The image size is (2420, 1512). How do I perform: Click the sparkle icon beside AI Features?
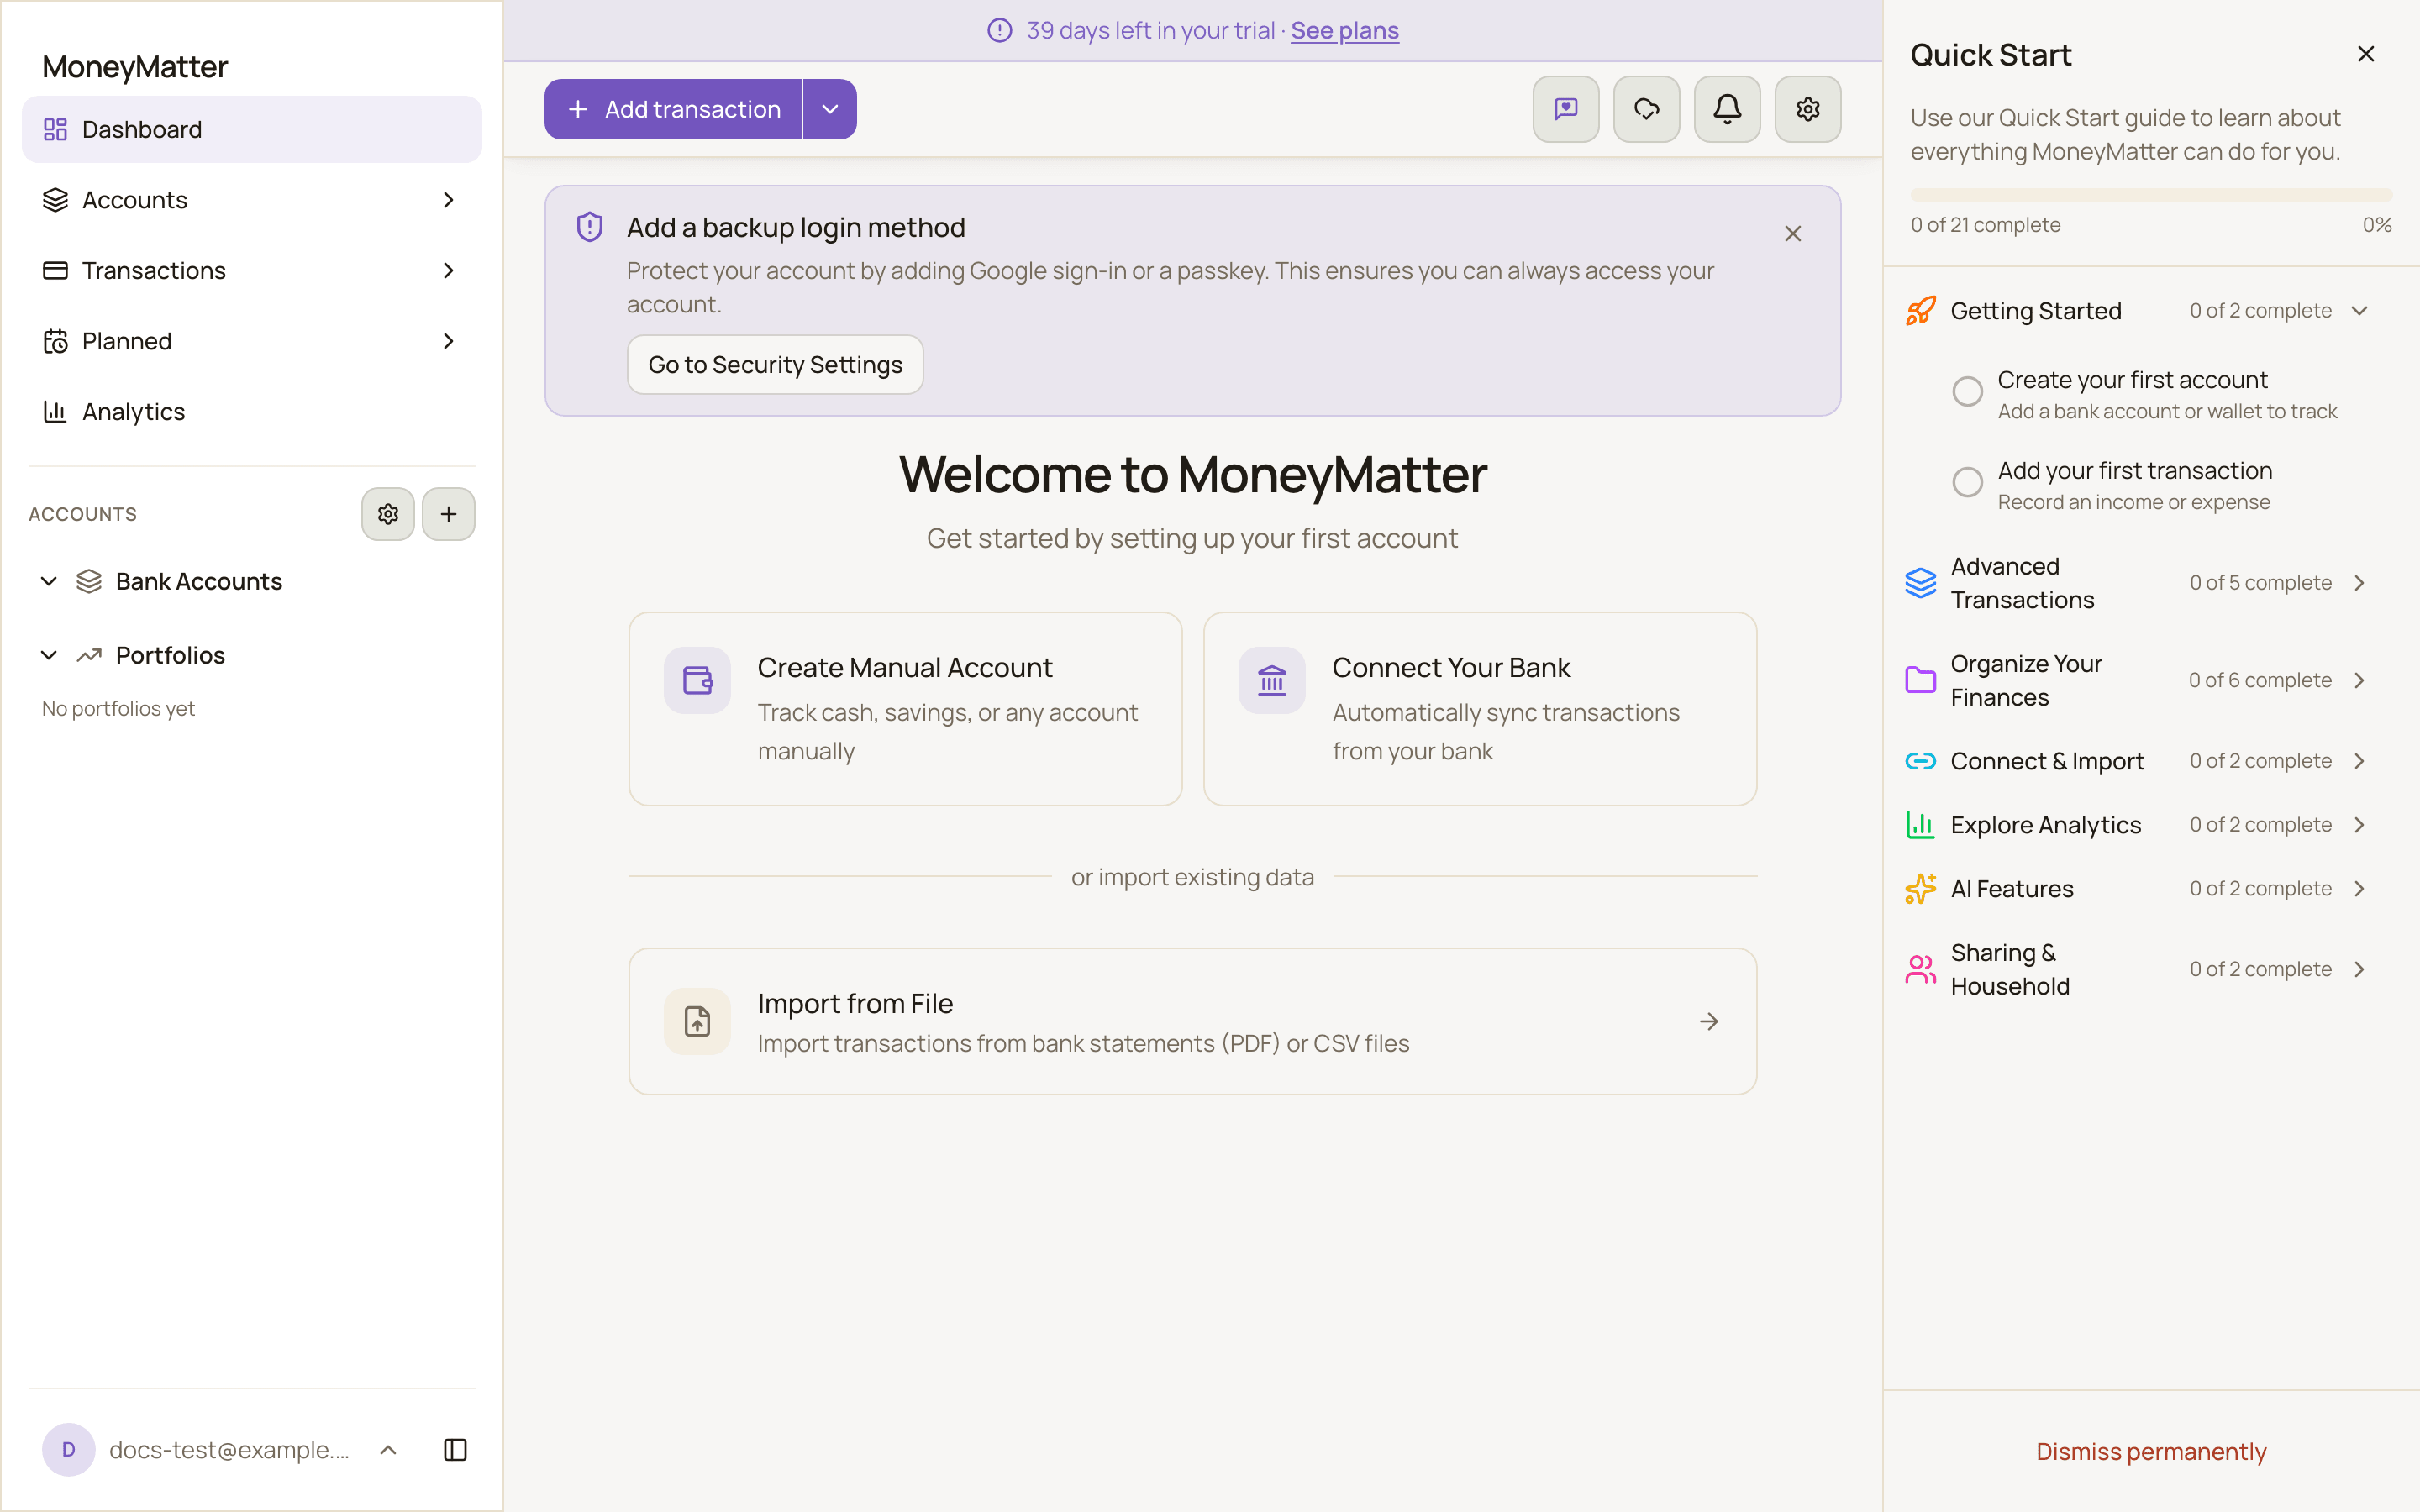[1920, 889]
